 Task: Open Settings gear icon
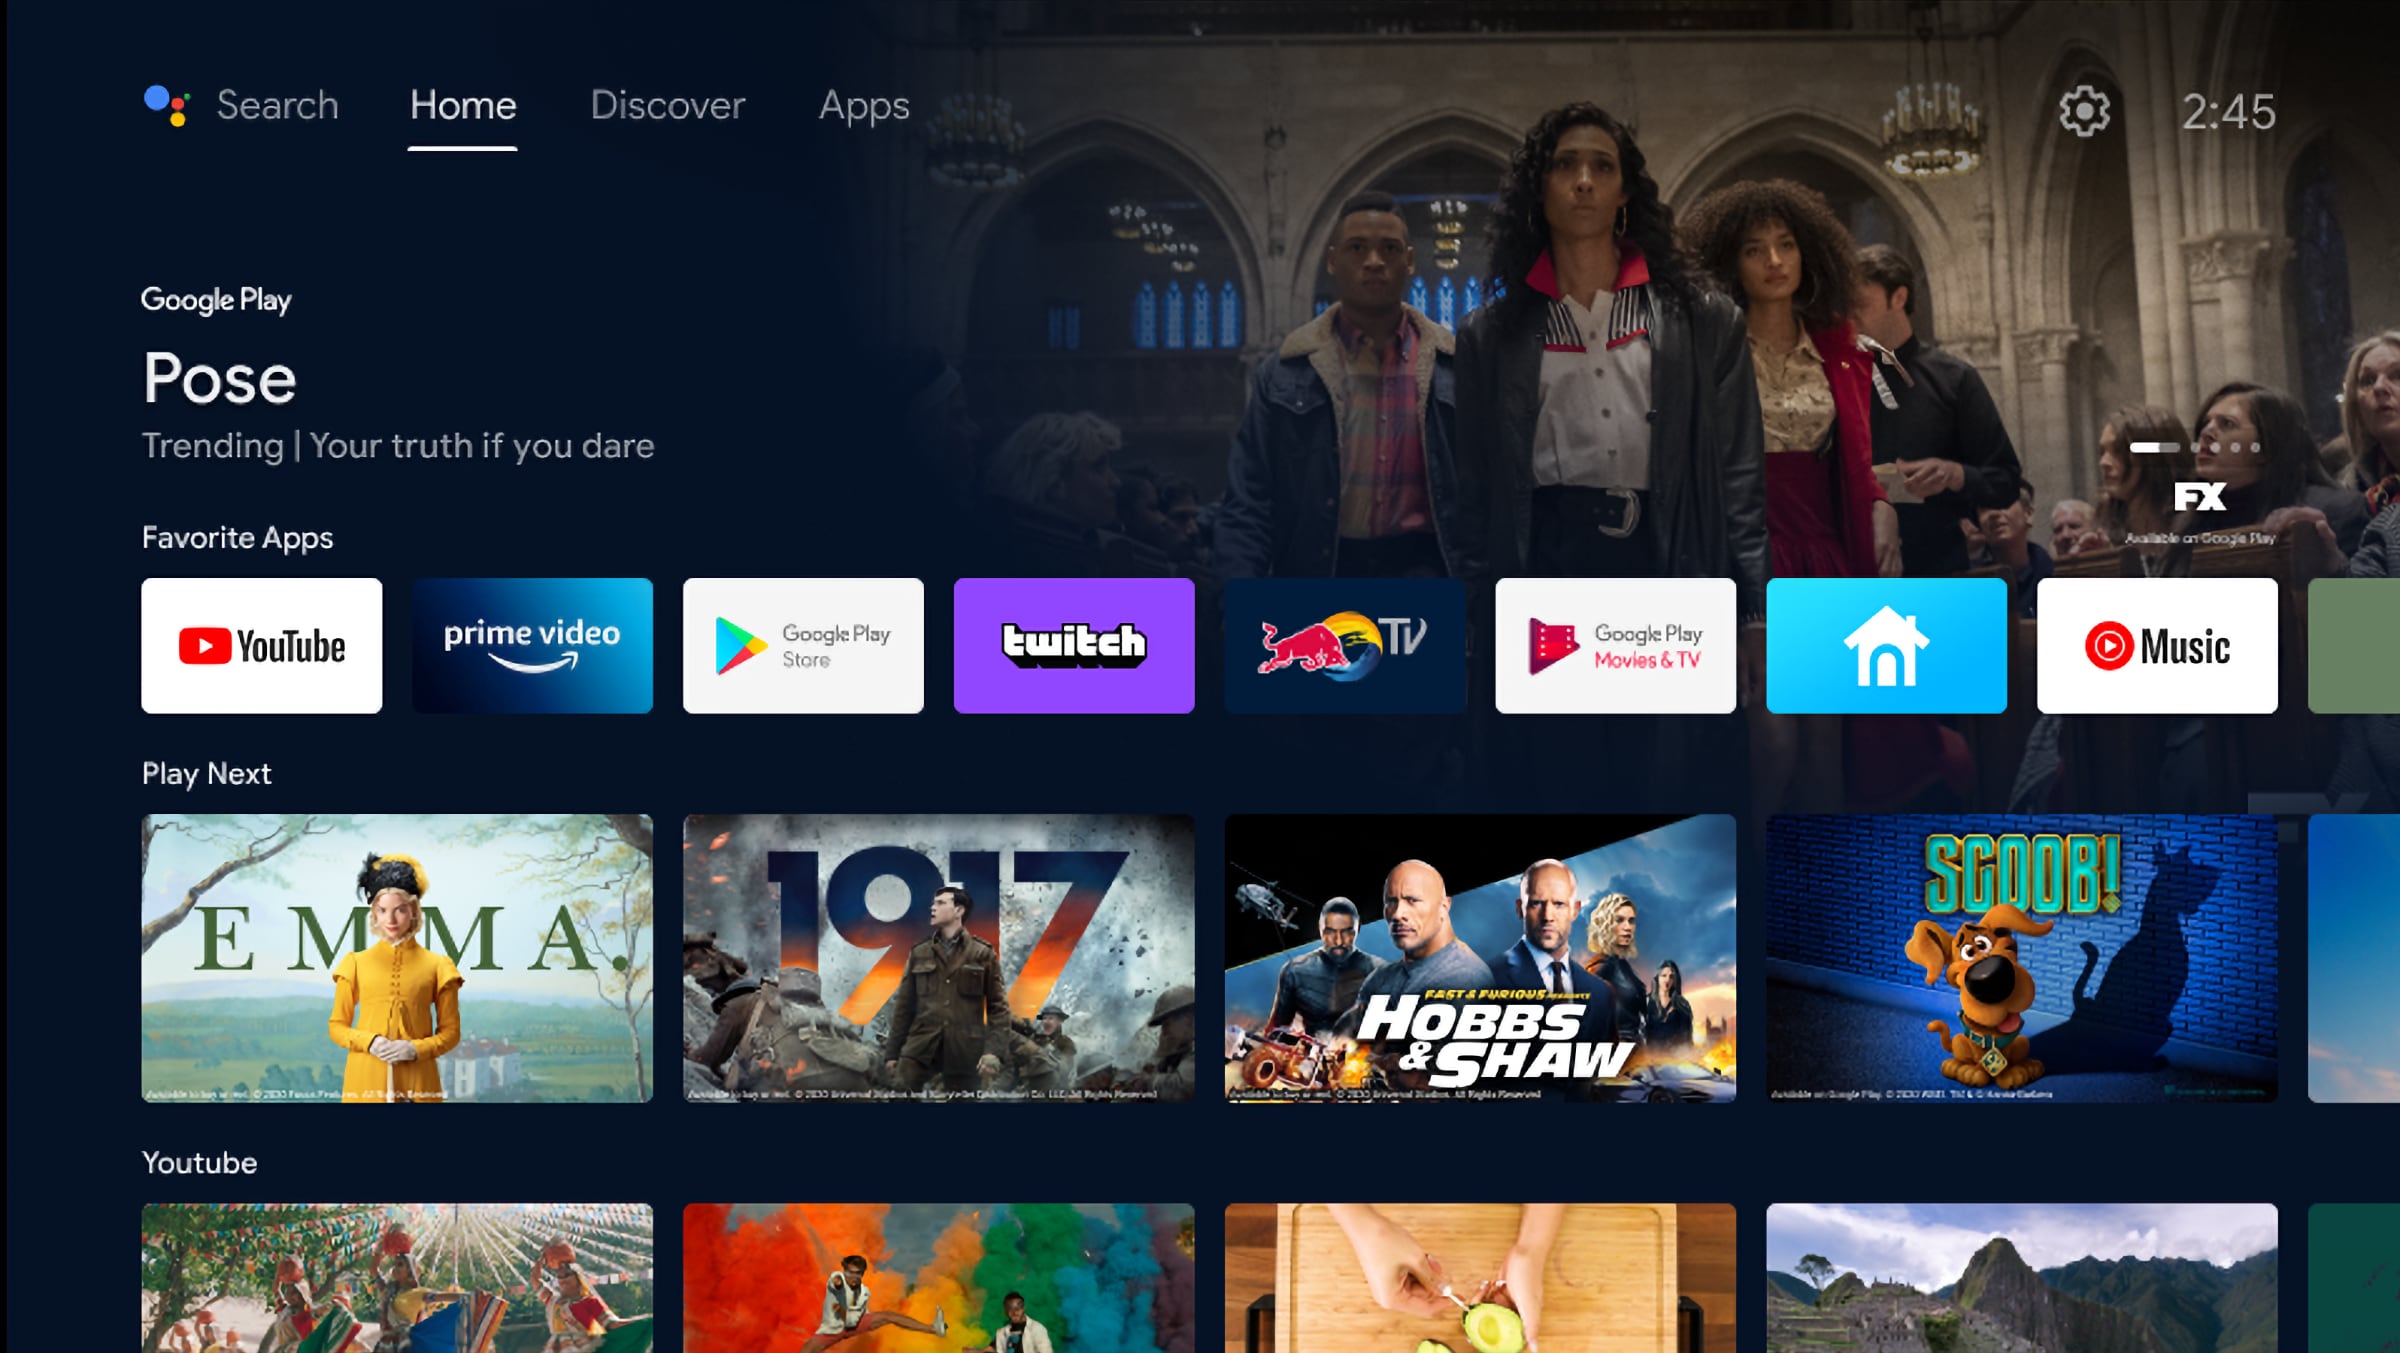(2084, 110)
